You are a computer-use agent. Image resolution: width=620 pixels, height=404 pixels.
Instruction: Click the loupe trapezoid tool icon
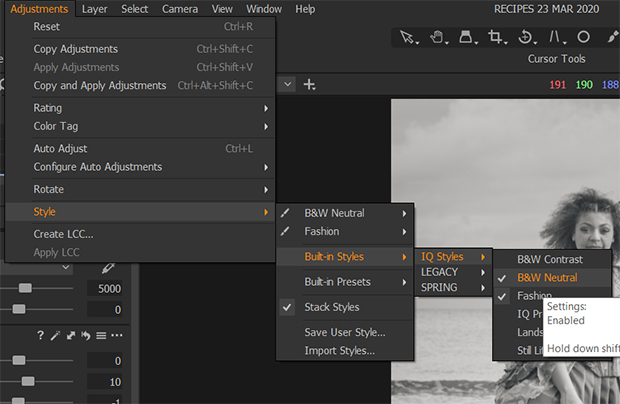point(467,37)
